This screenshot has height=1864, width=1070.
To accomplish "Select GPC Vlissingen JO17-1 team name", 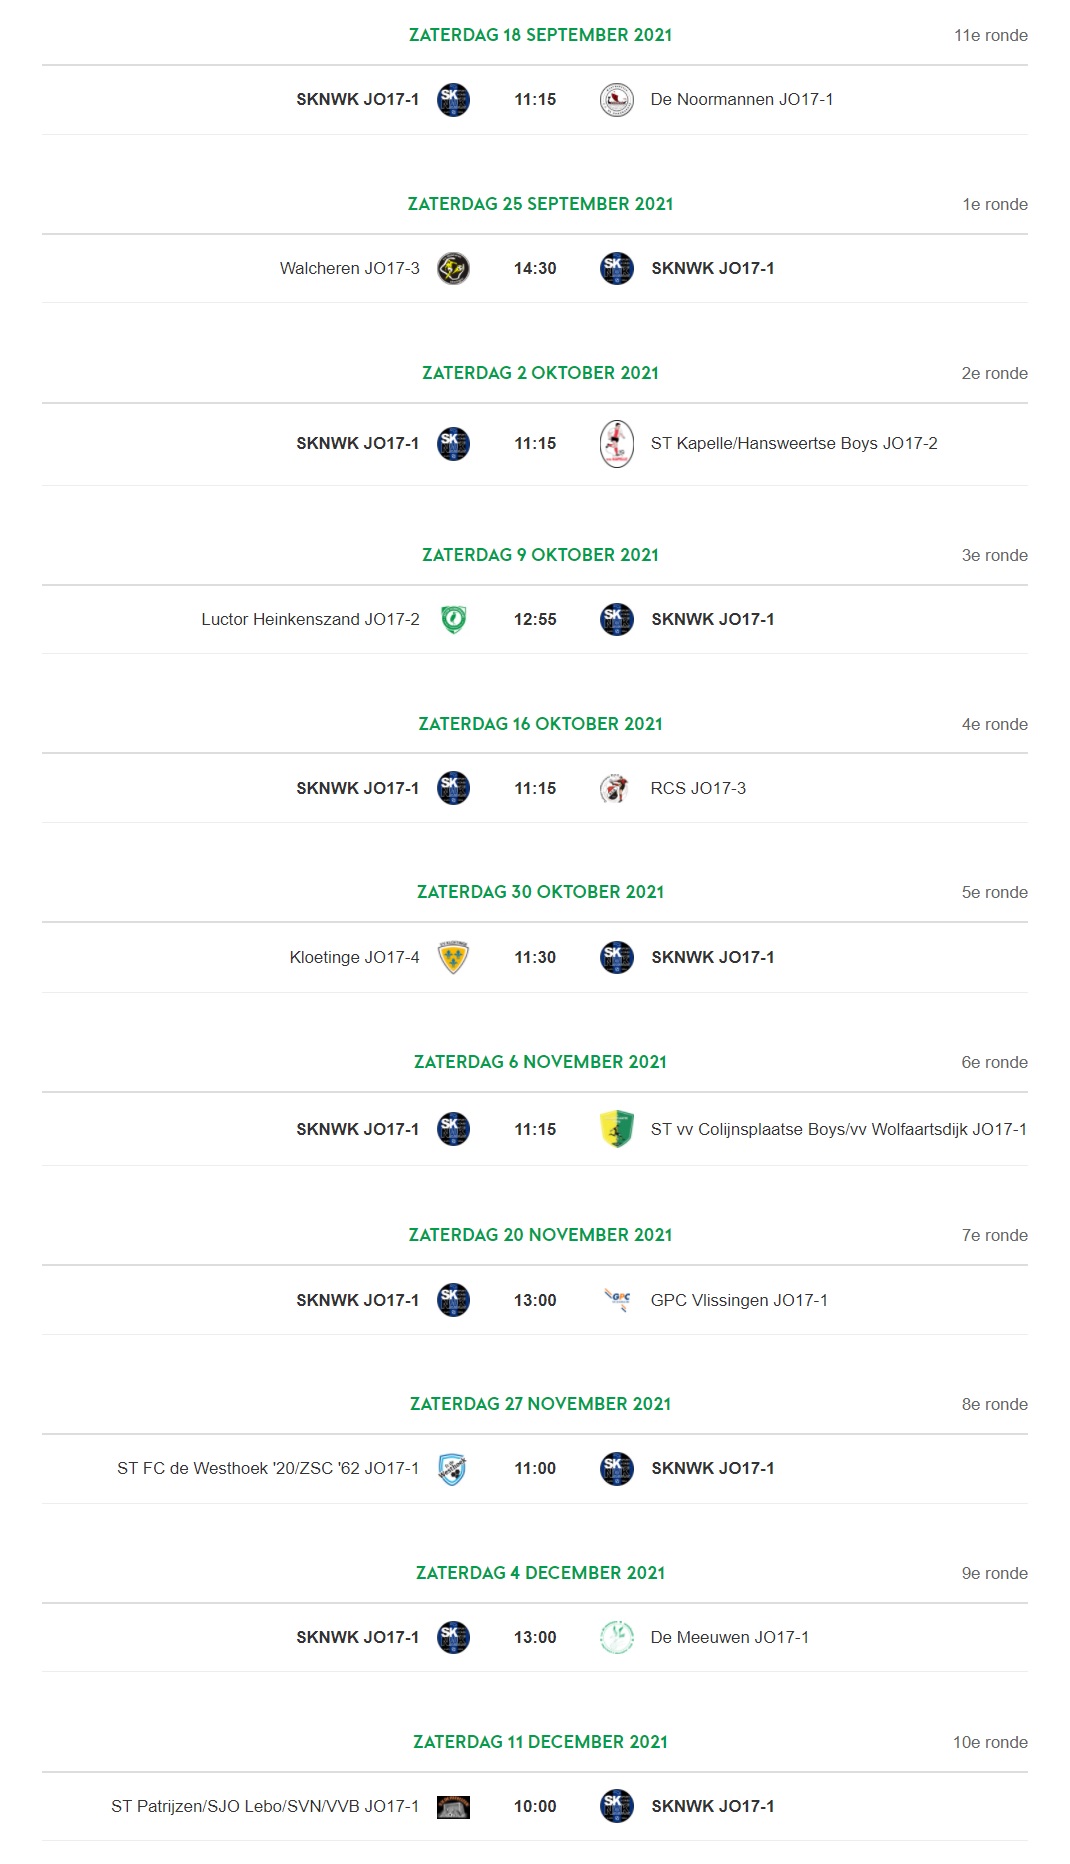I will 739,1300.
